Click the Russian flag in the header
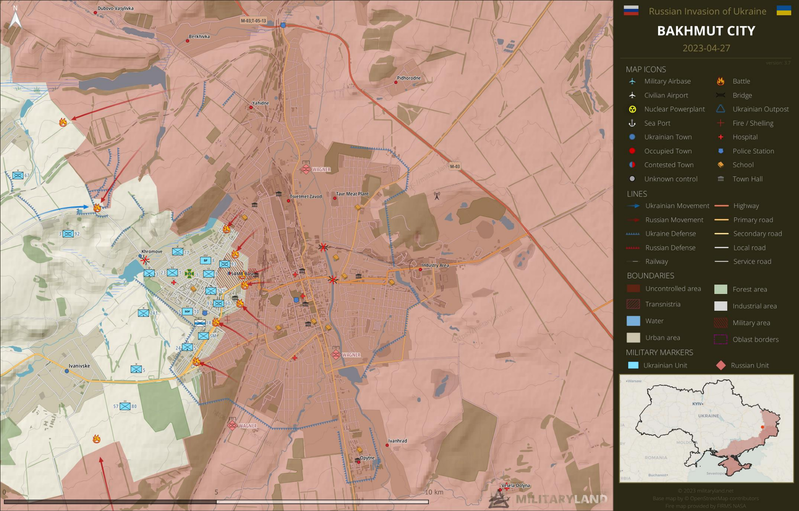This screenshot has width=799, height=511. pyautogui.click(x=631, y=11)
